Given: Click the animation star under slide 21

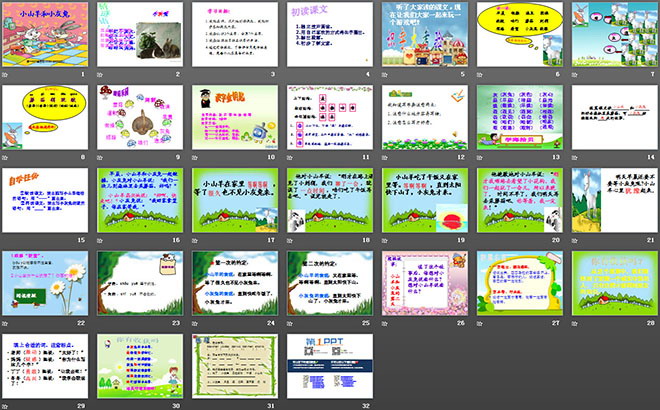Looking at the screenshot, I should (x=575, y=240).
